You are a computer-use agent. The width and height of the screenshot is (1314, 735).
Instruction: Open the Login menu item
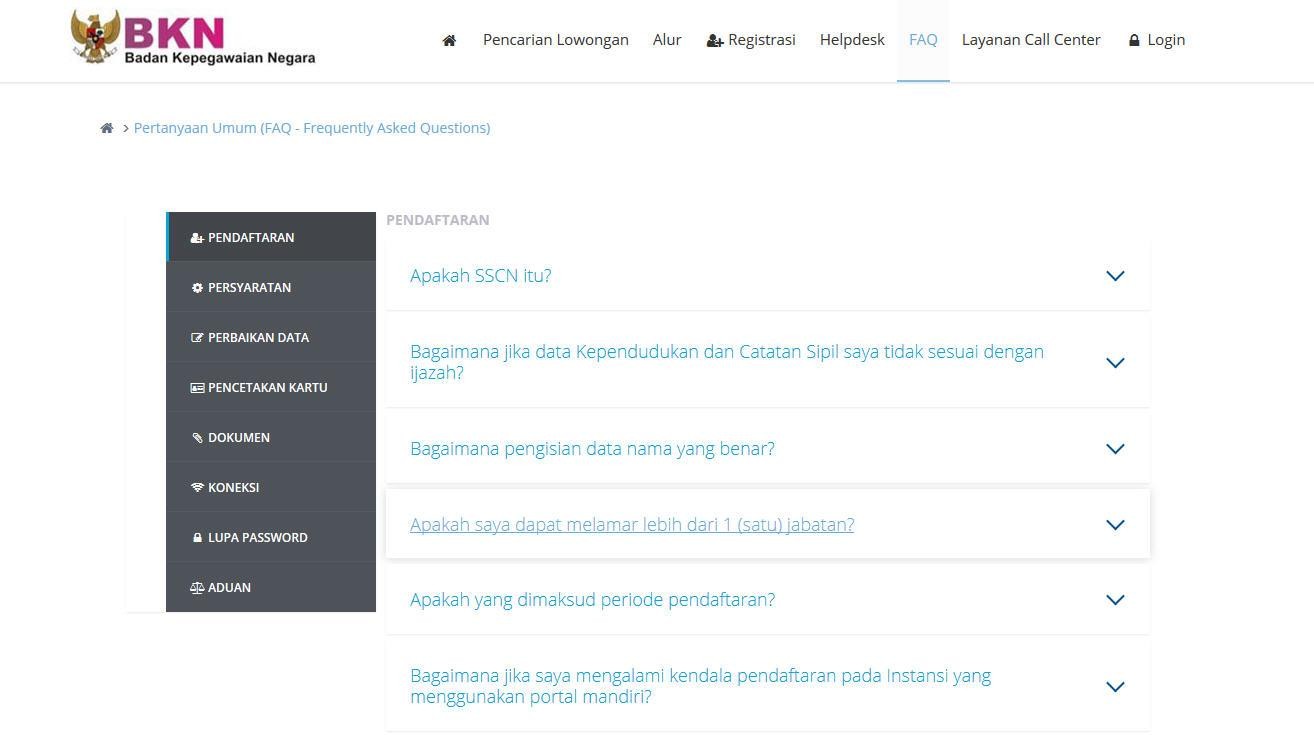pos(1157,40)
